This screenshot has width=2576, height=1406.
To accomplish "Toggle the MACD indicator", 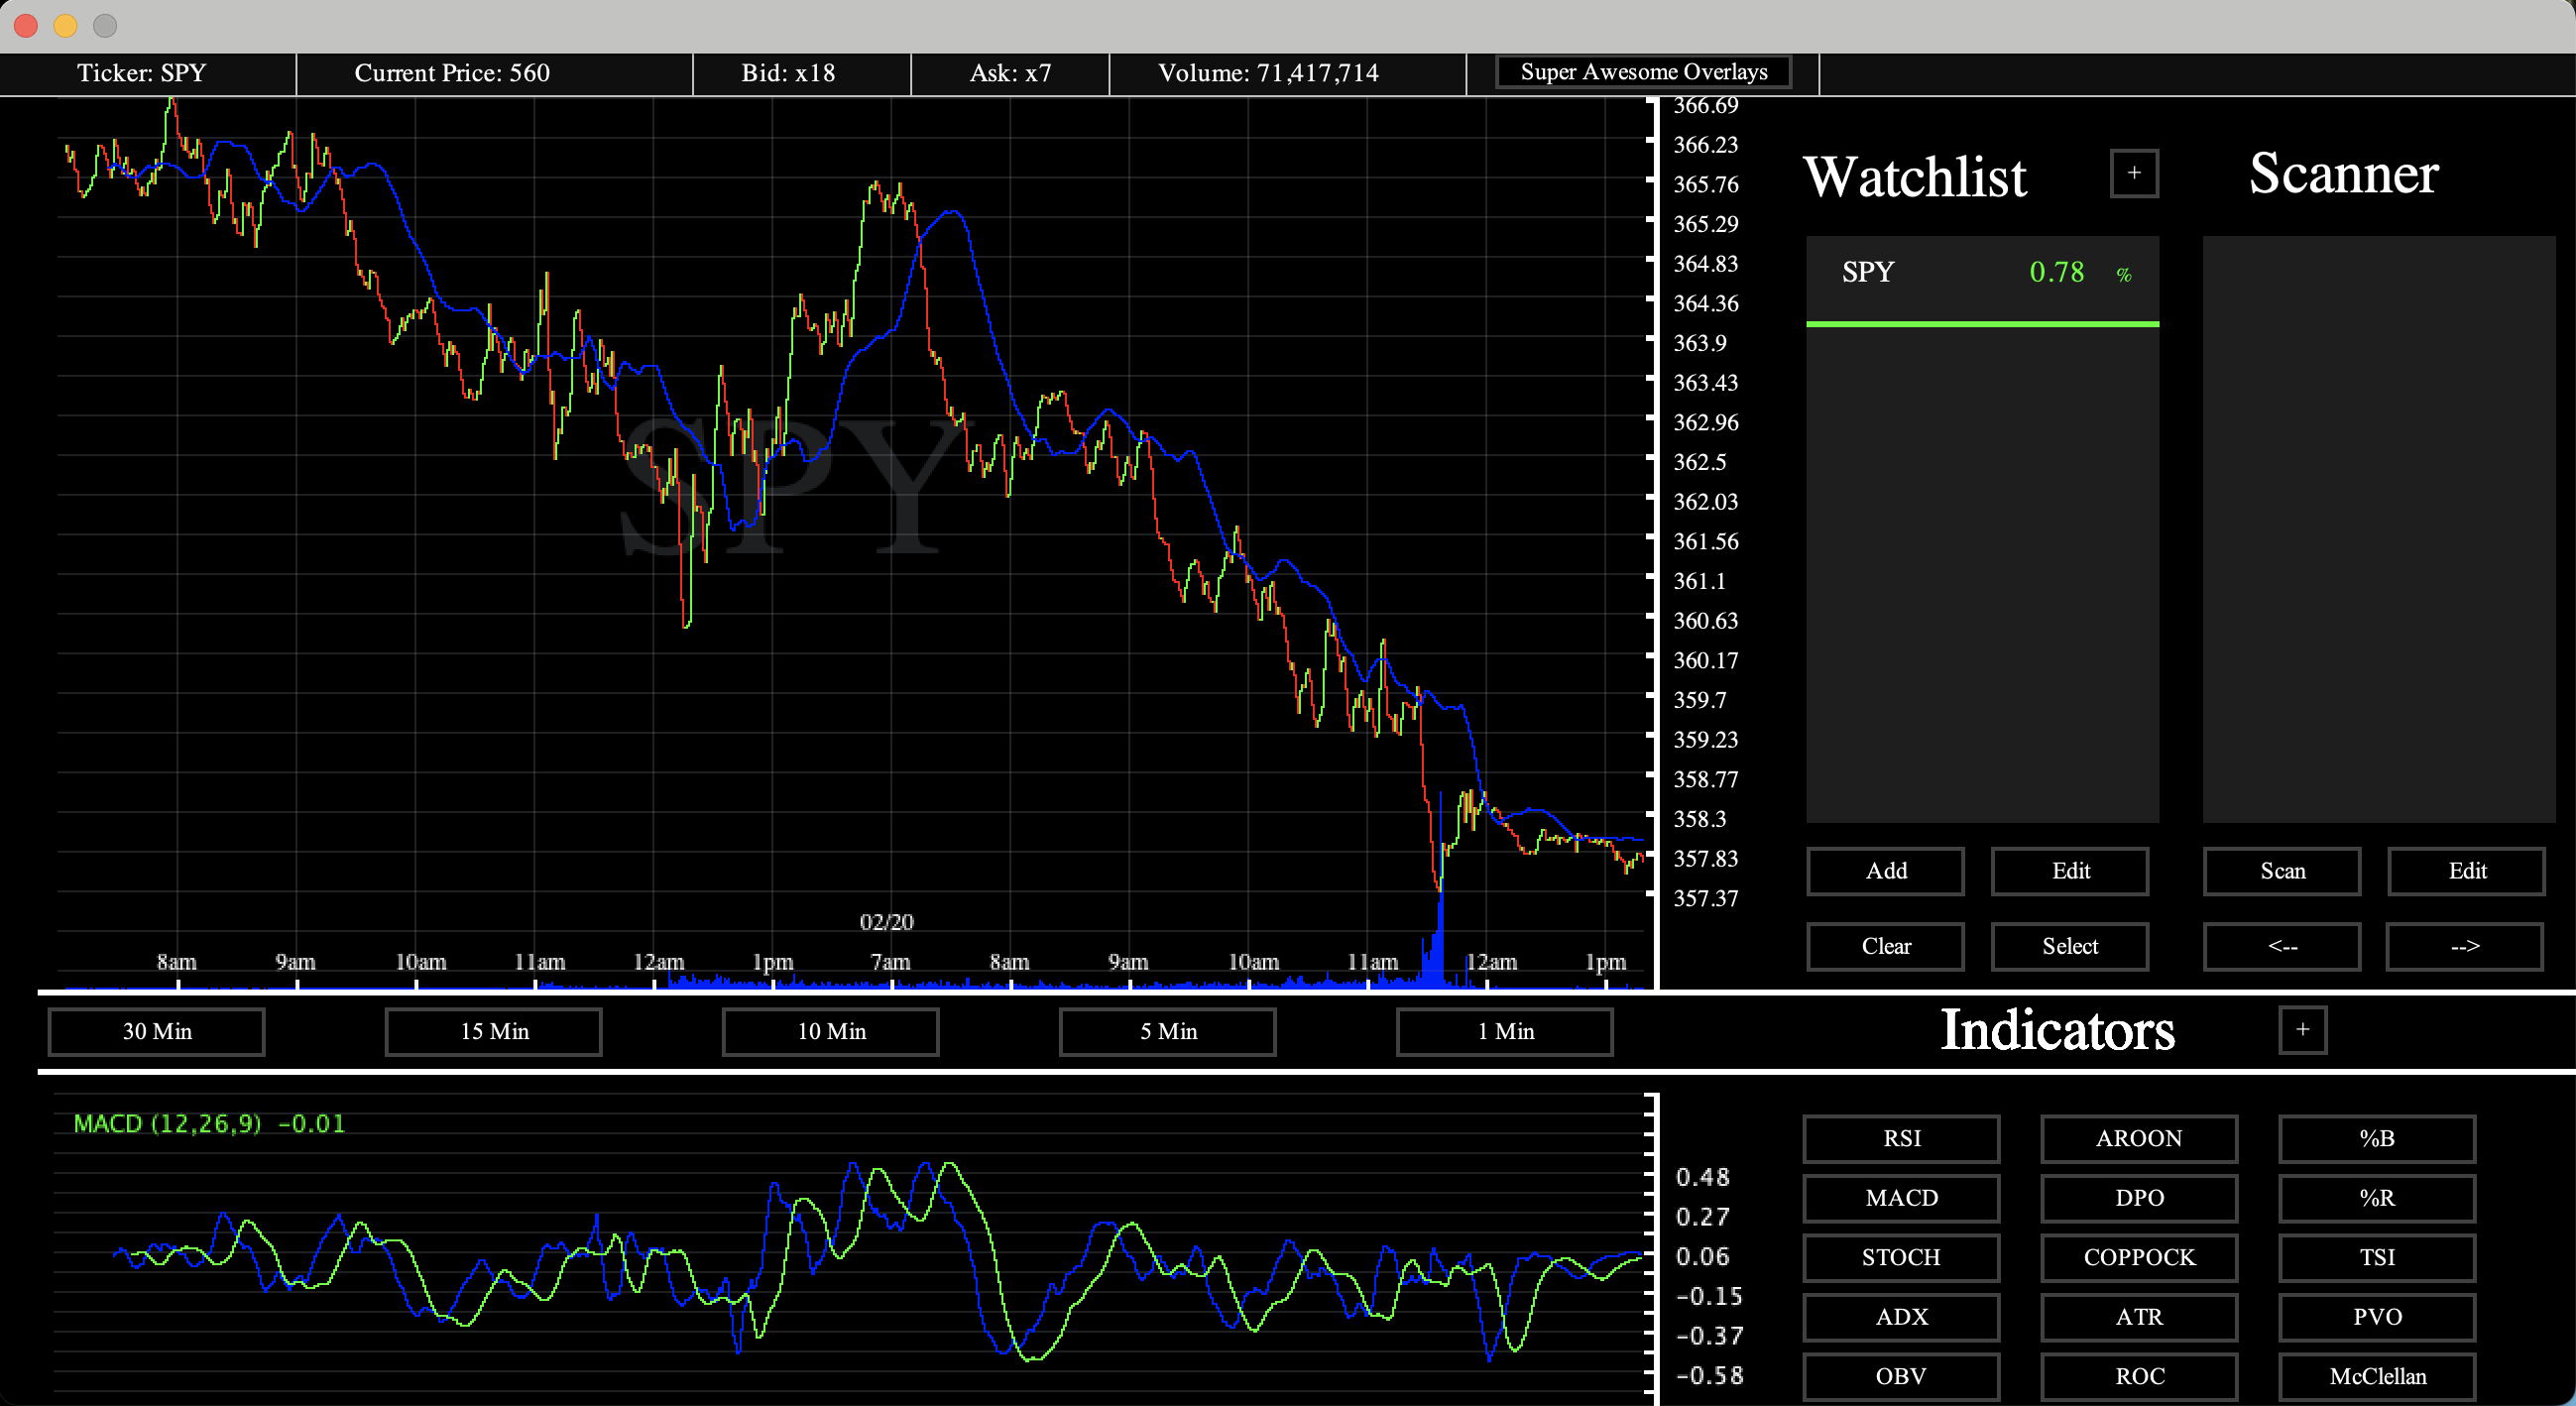I will [1900, 1197].
